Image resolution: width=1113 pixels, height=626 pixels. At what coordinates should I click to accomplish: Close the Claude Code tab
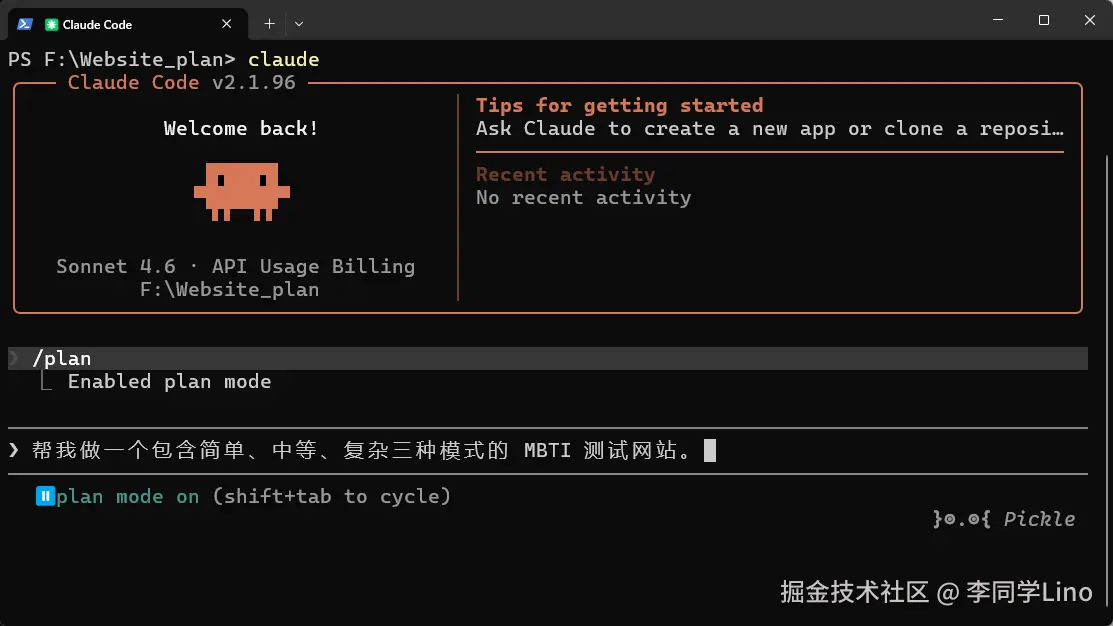[228, 24]
